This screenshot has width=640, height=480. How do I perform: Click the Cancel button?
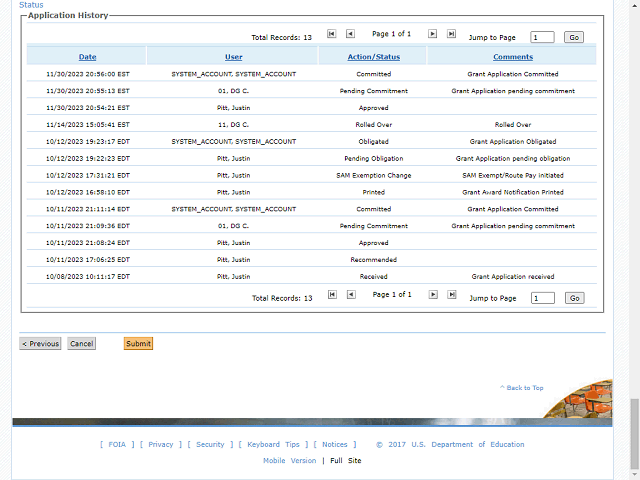[x=82, y=344]
